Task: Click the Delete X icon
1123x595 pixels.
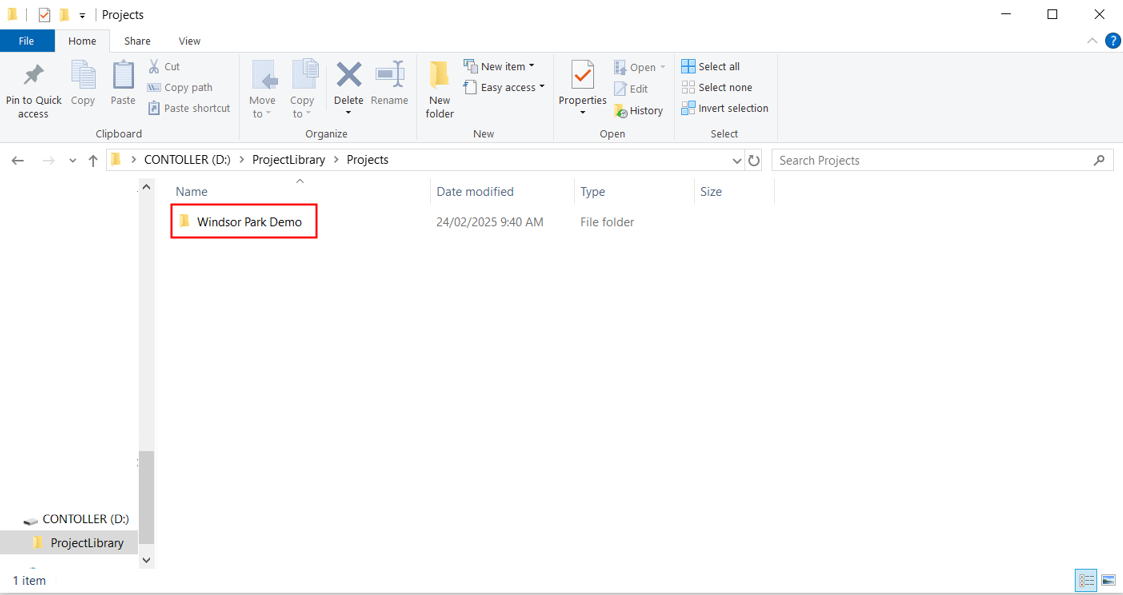Action: coord(349,74)
